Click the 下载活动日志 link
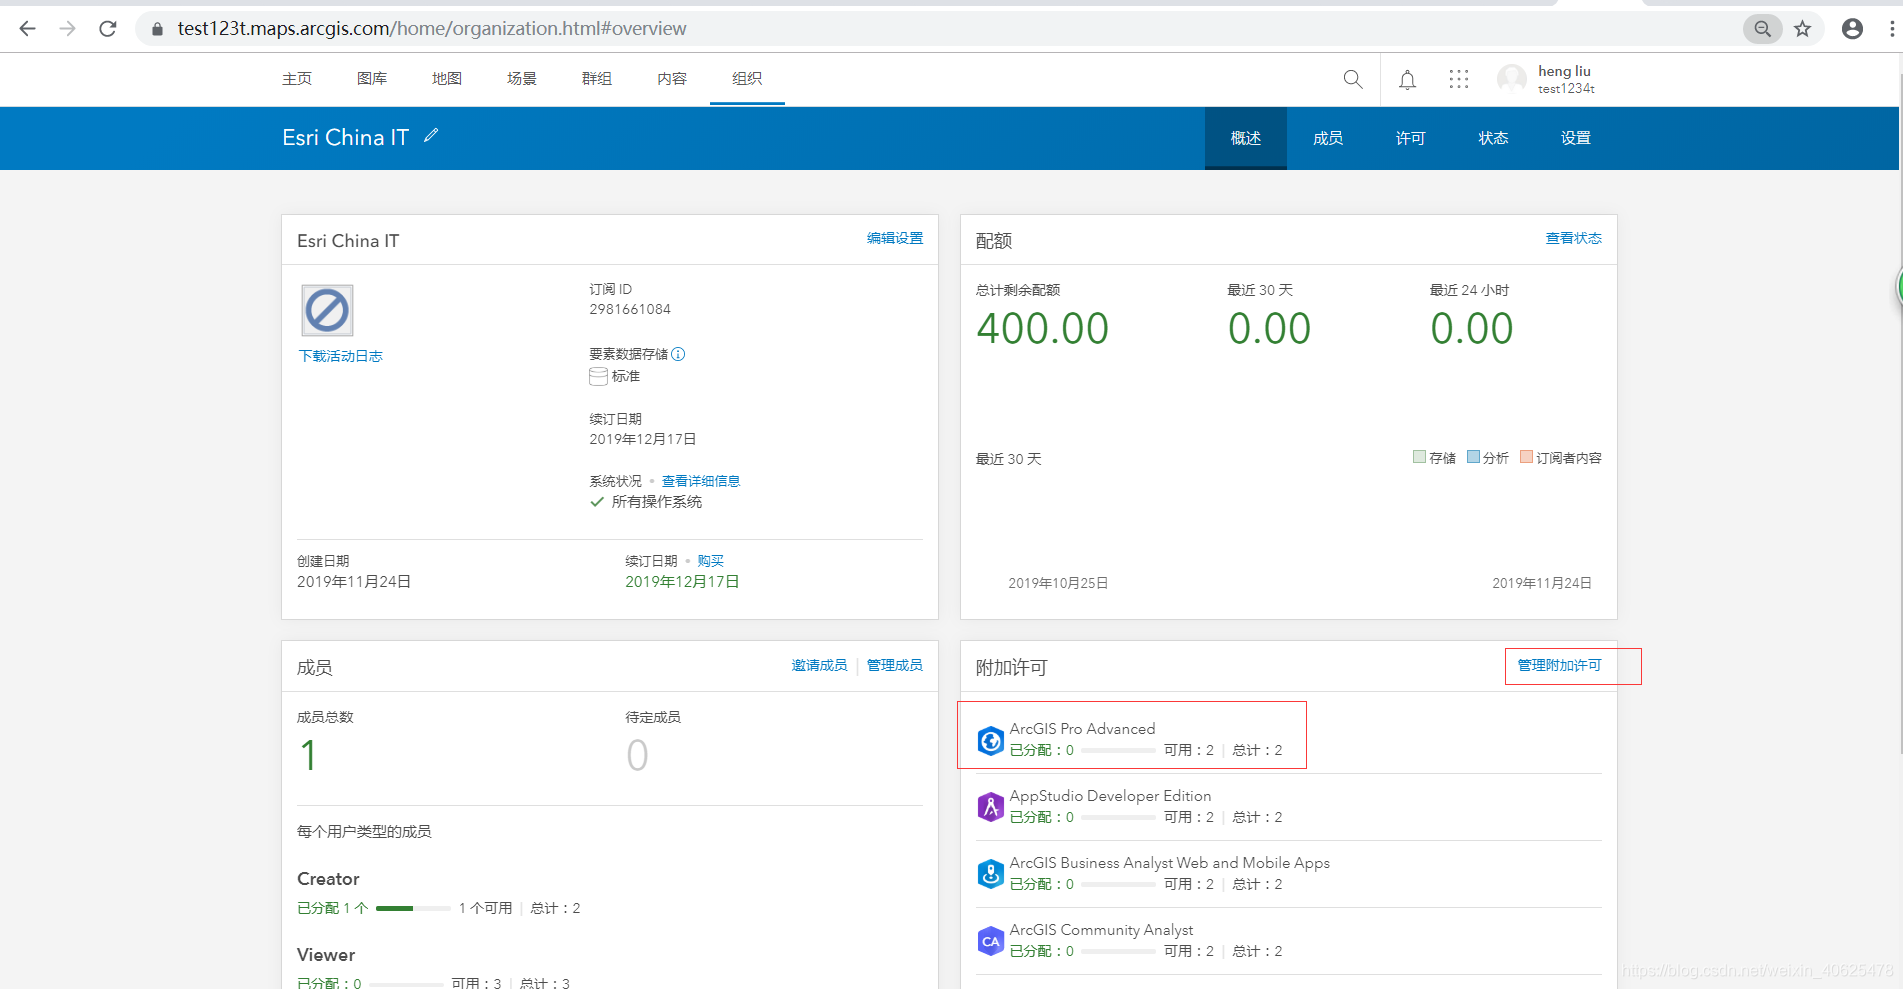The width and height of the screenshot is (1903, 989). coord(341,356)
